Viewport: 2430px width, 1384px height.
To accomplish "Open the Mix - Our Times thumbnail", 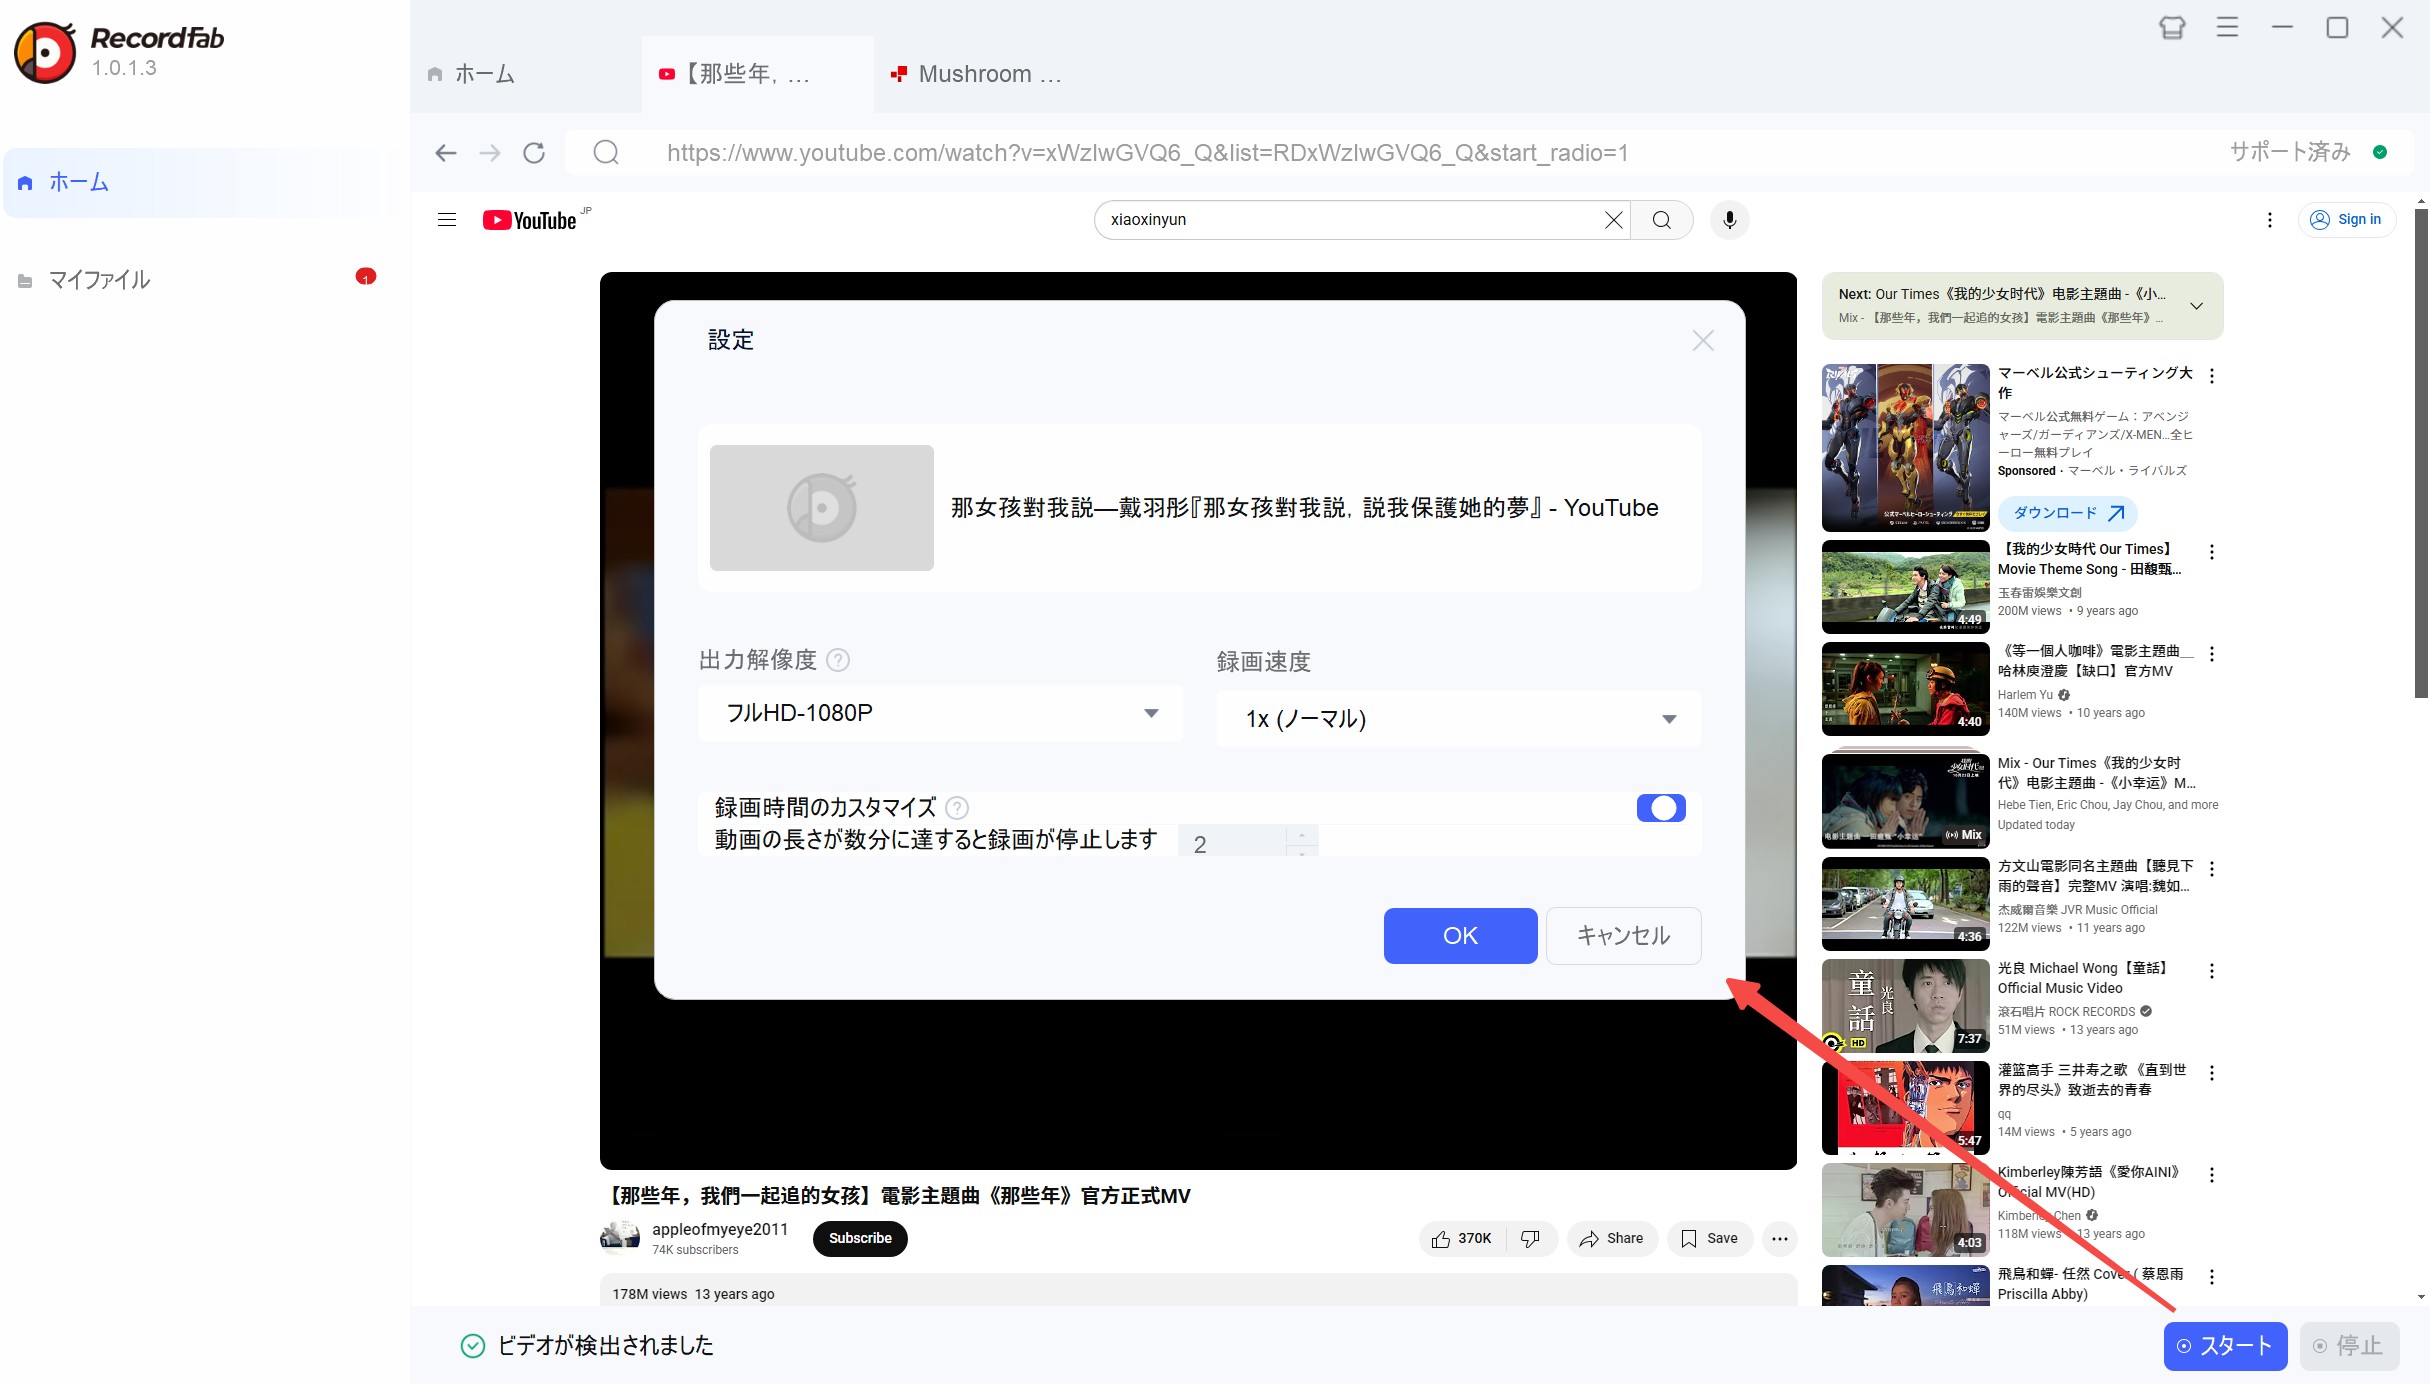I will 1905,799.
